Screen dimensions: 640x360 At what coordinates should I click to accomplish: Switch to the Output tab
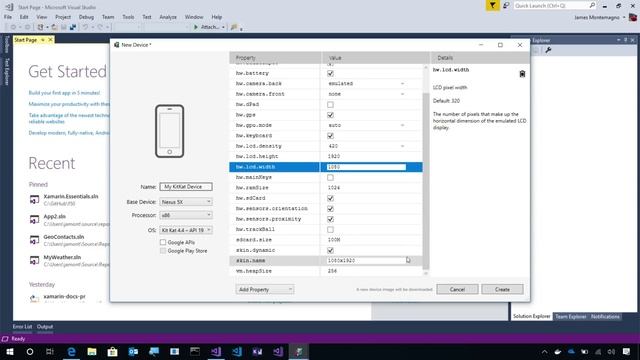coord(45,327)
